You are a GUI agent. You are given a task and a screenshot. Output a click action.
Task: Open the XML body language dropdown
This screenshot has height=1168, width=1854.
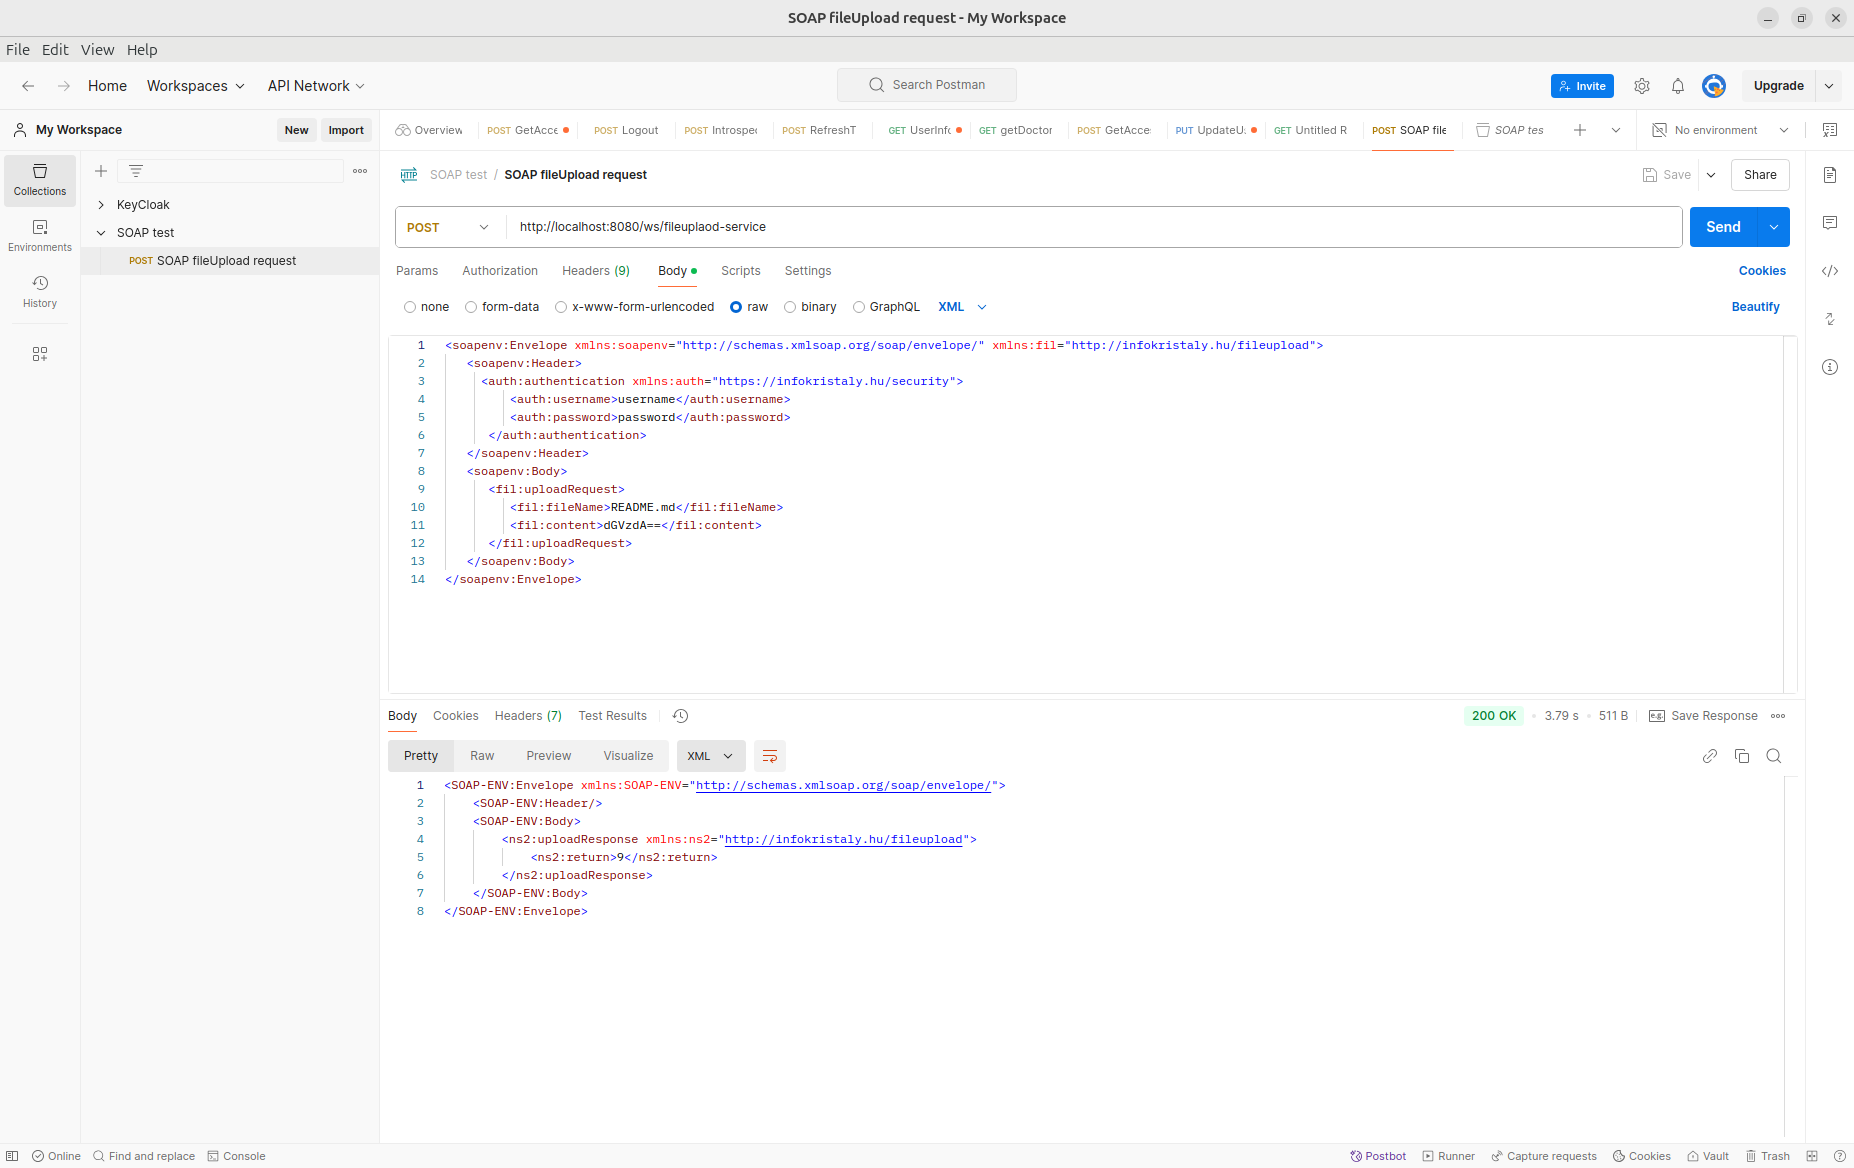[x=962, y=307]
